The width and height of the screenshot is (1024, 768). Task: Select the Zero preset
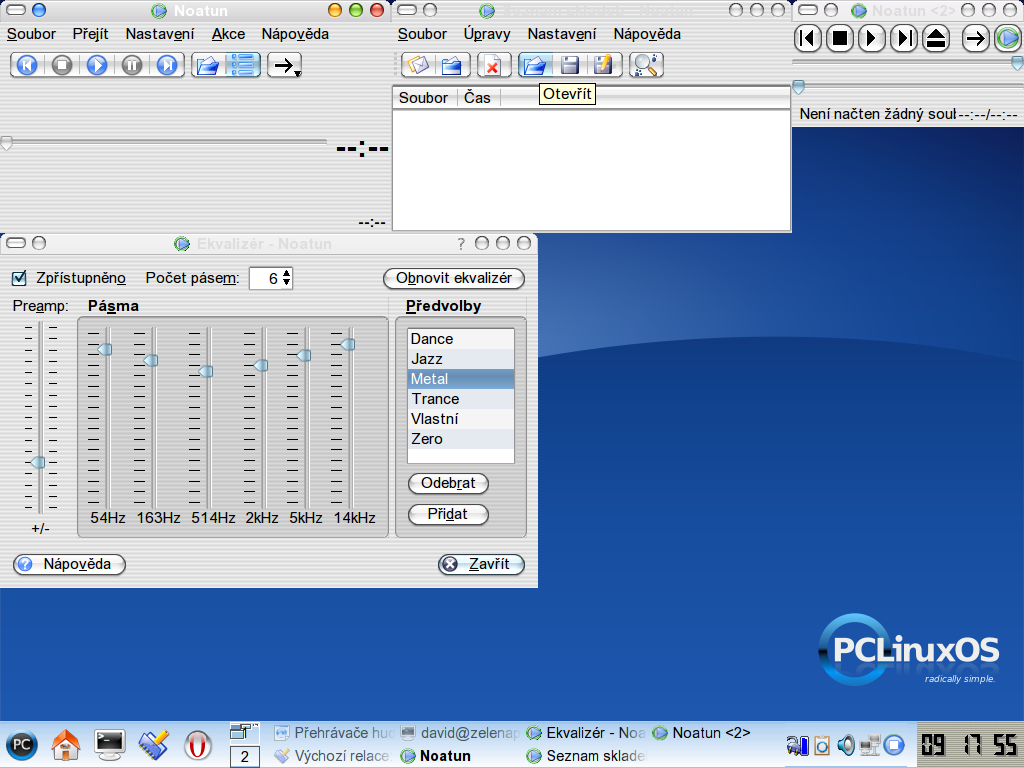pos(460,439)
